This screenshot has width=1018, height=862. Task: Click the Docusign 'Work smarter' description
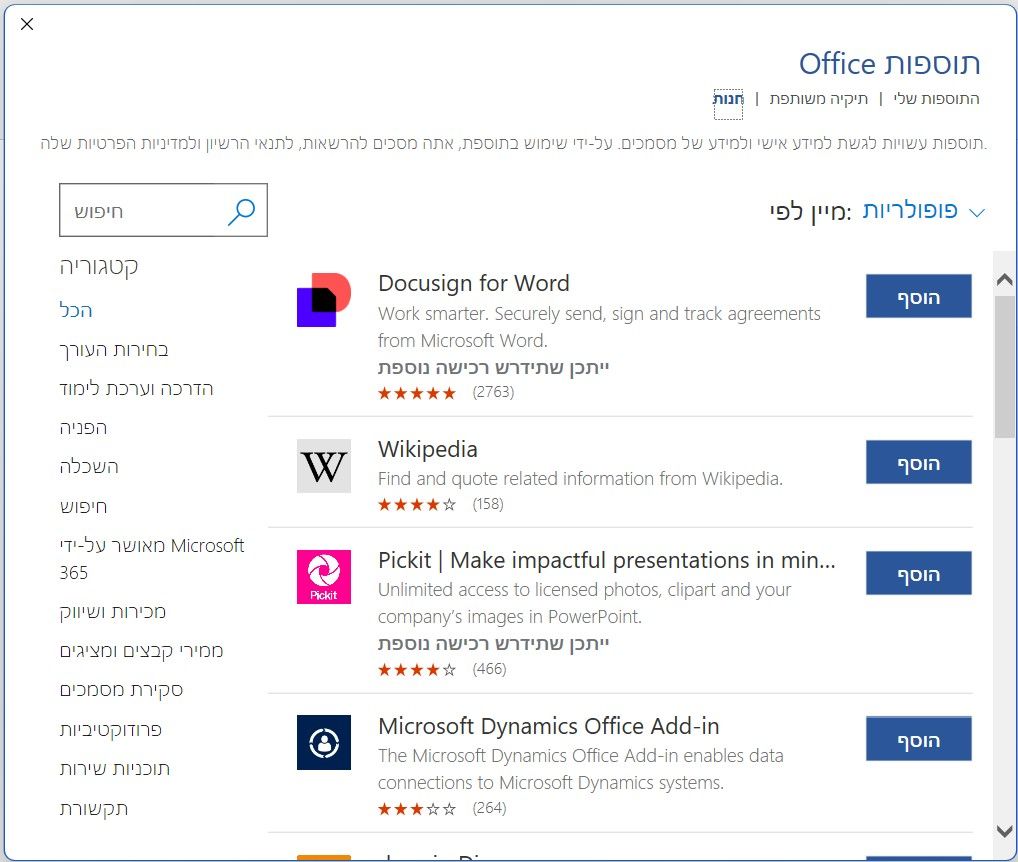[599, 327]
